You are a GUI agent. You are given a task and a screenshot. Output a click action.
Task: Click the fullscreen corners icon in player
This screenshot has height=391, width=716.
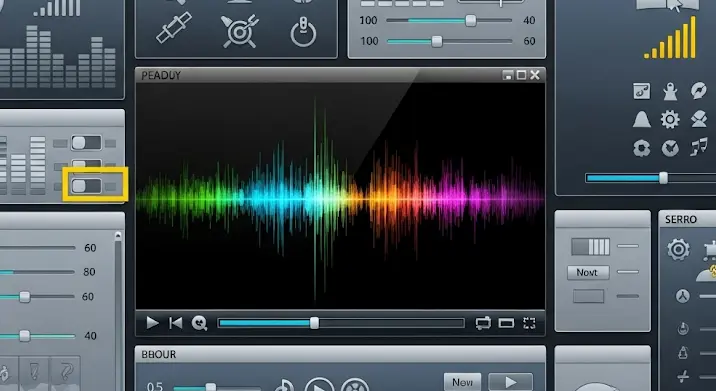click(529, 323)
